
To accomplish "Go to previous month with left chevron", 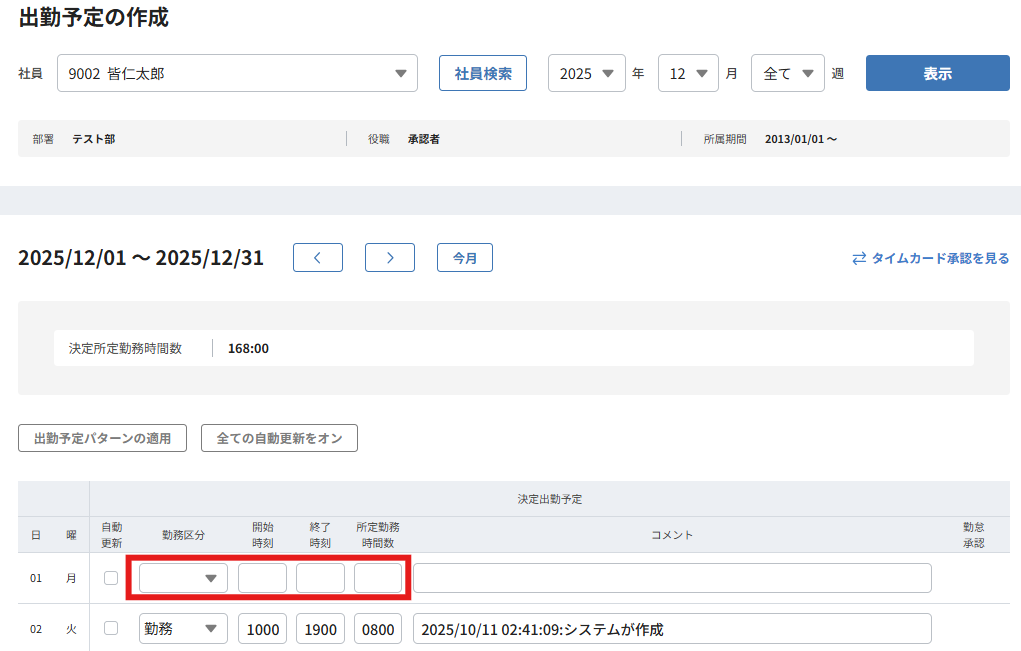I will (318, 258).
